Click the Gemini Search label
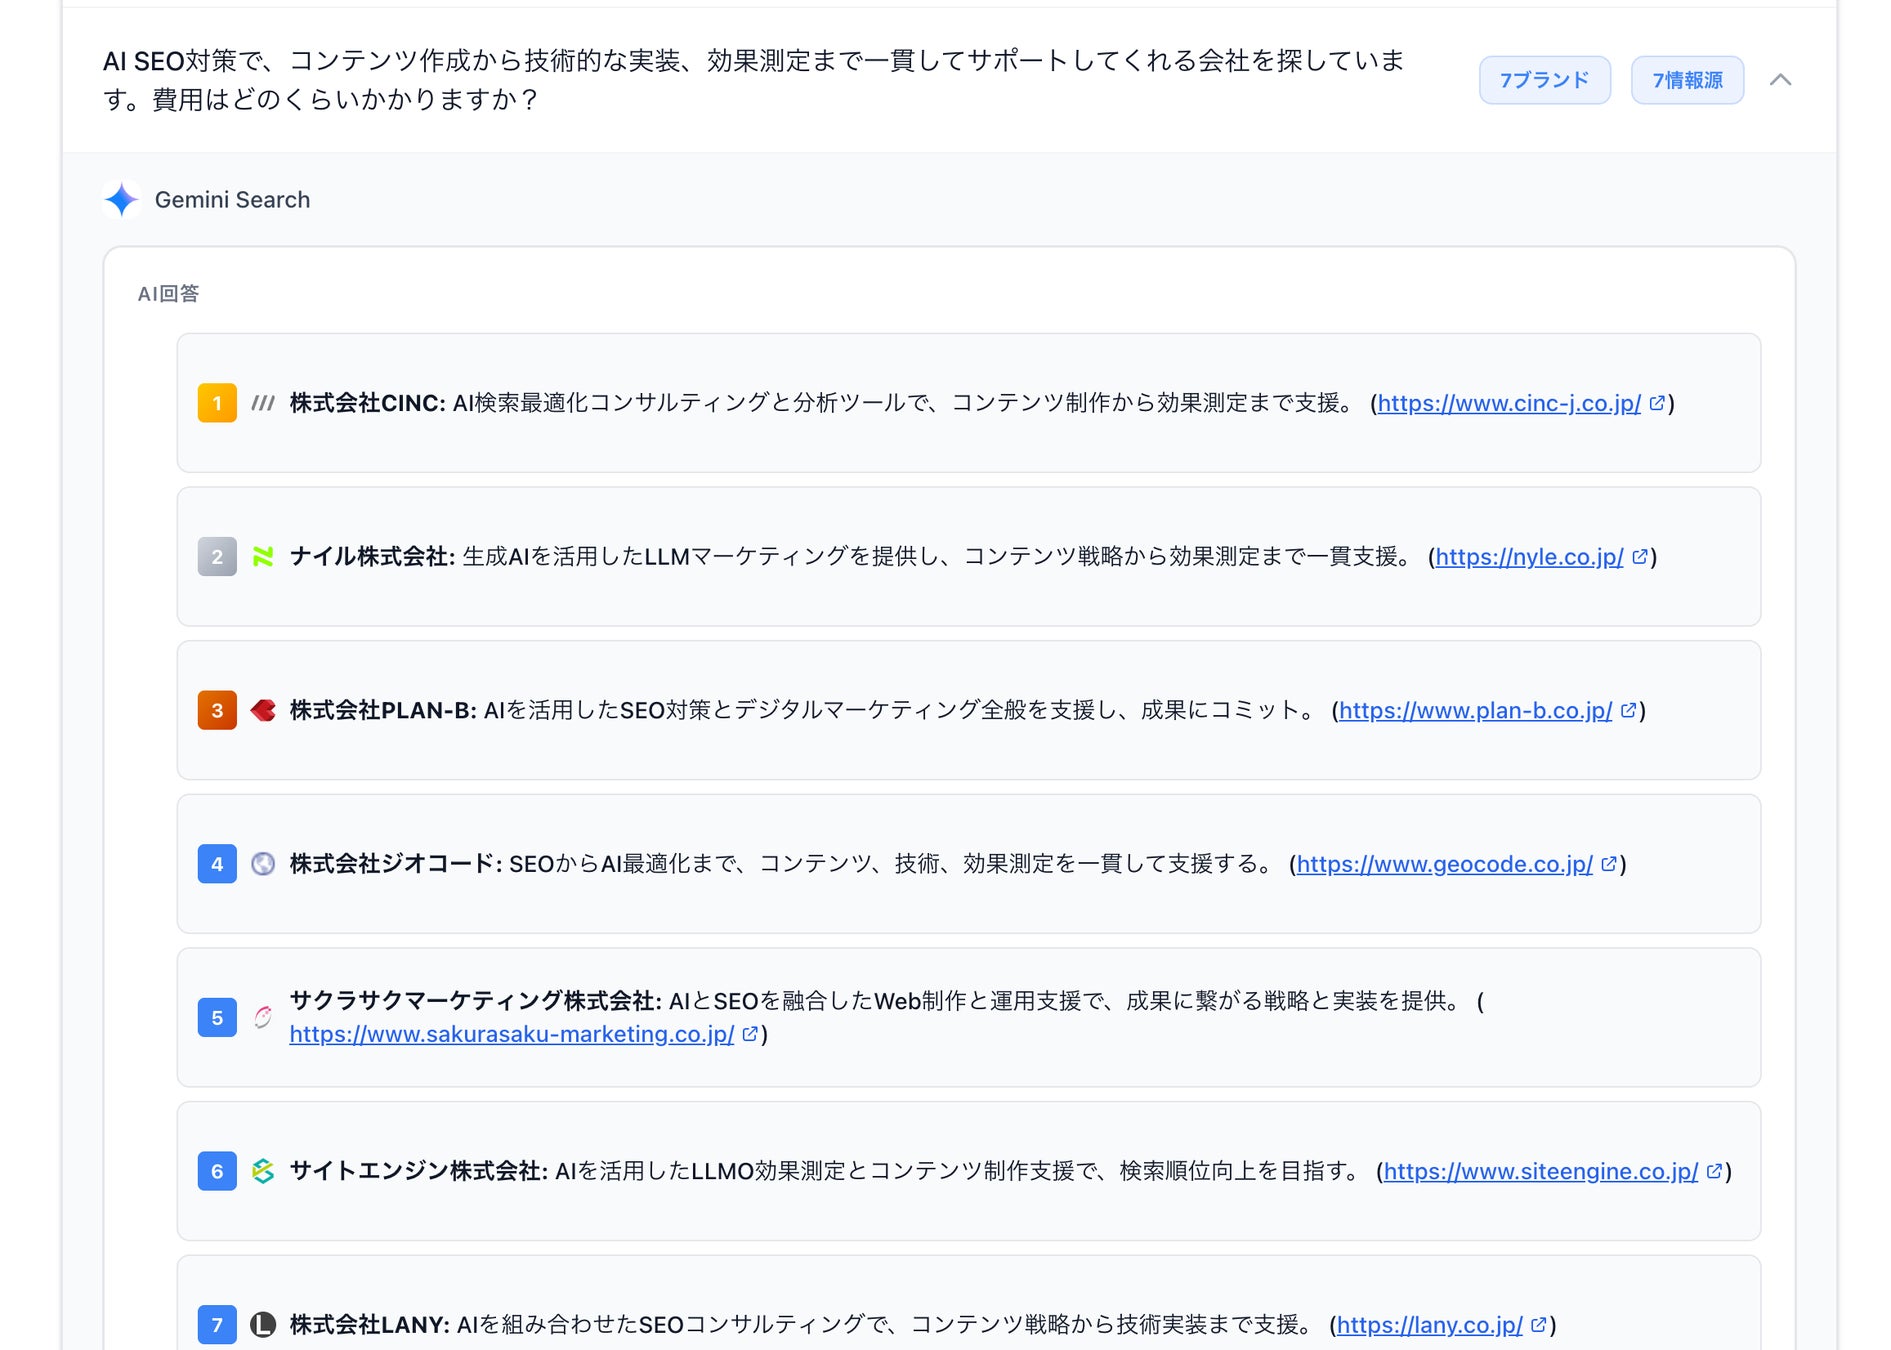The width and height of the screenshot is (1891, 1350). tap(233, 200)
